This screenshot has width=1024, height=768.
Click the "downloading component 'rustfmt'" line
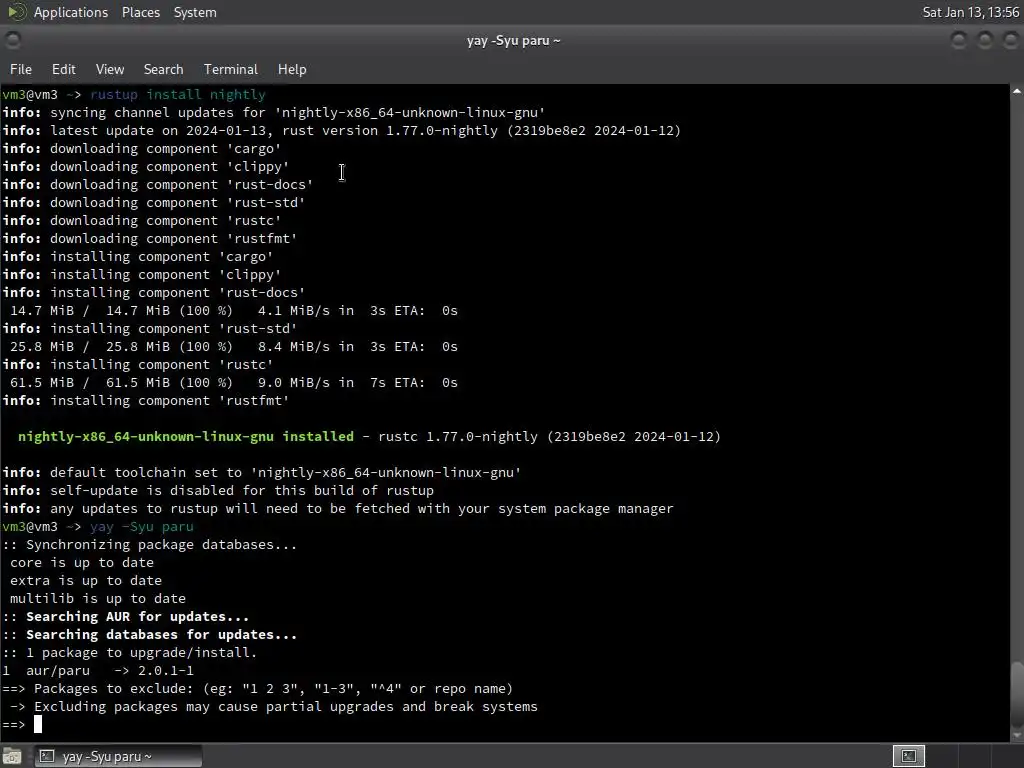[x=150, y=238]
